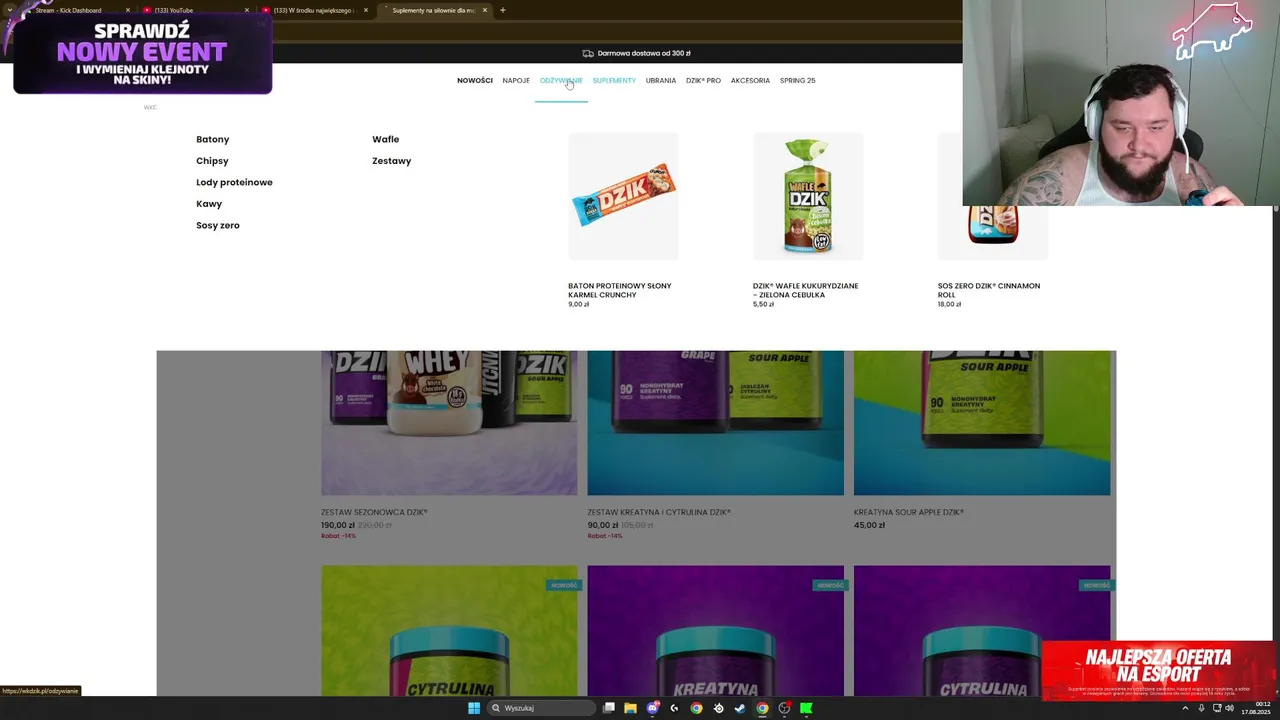The image size is (1280, 720).
Task: Click the Sprawdź Nowy Event banner
Action: tap(142, 54)
